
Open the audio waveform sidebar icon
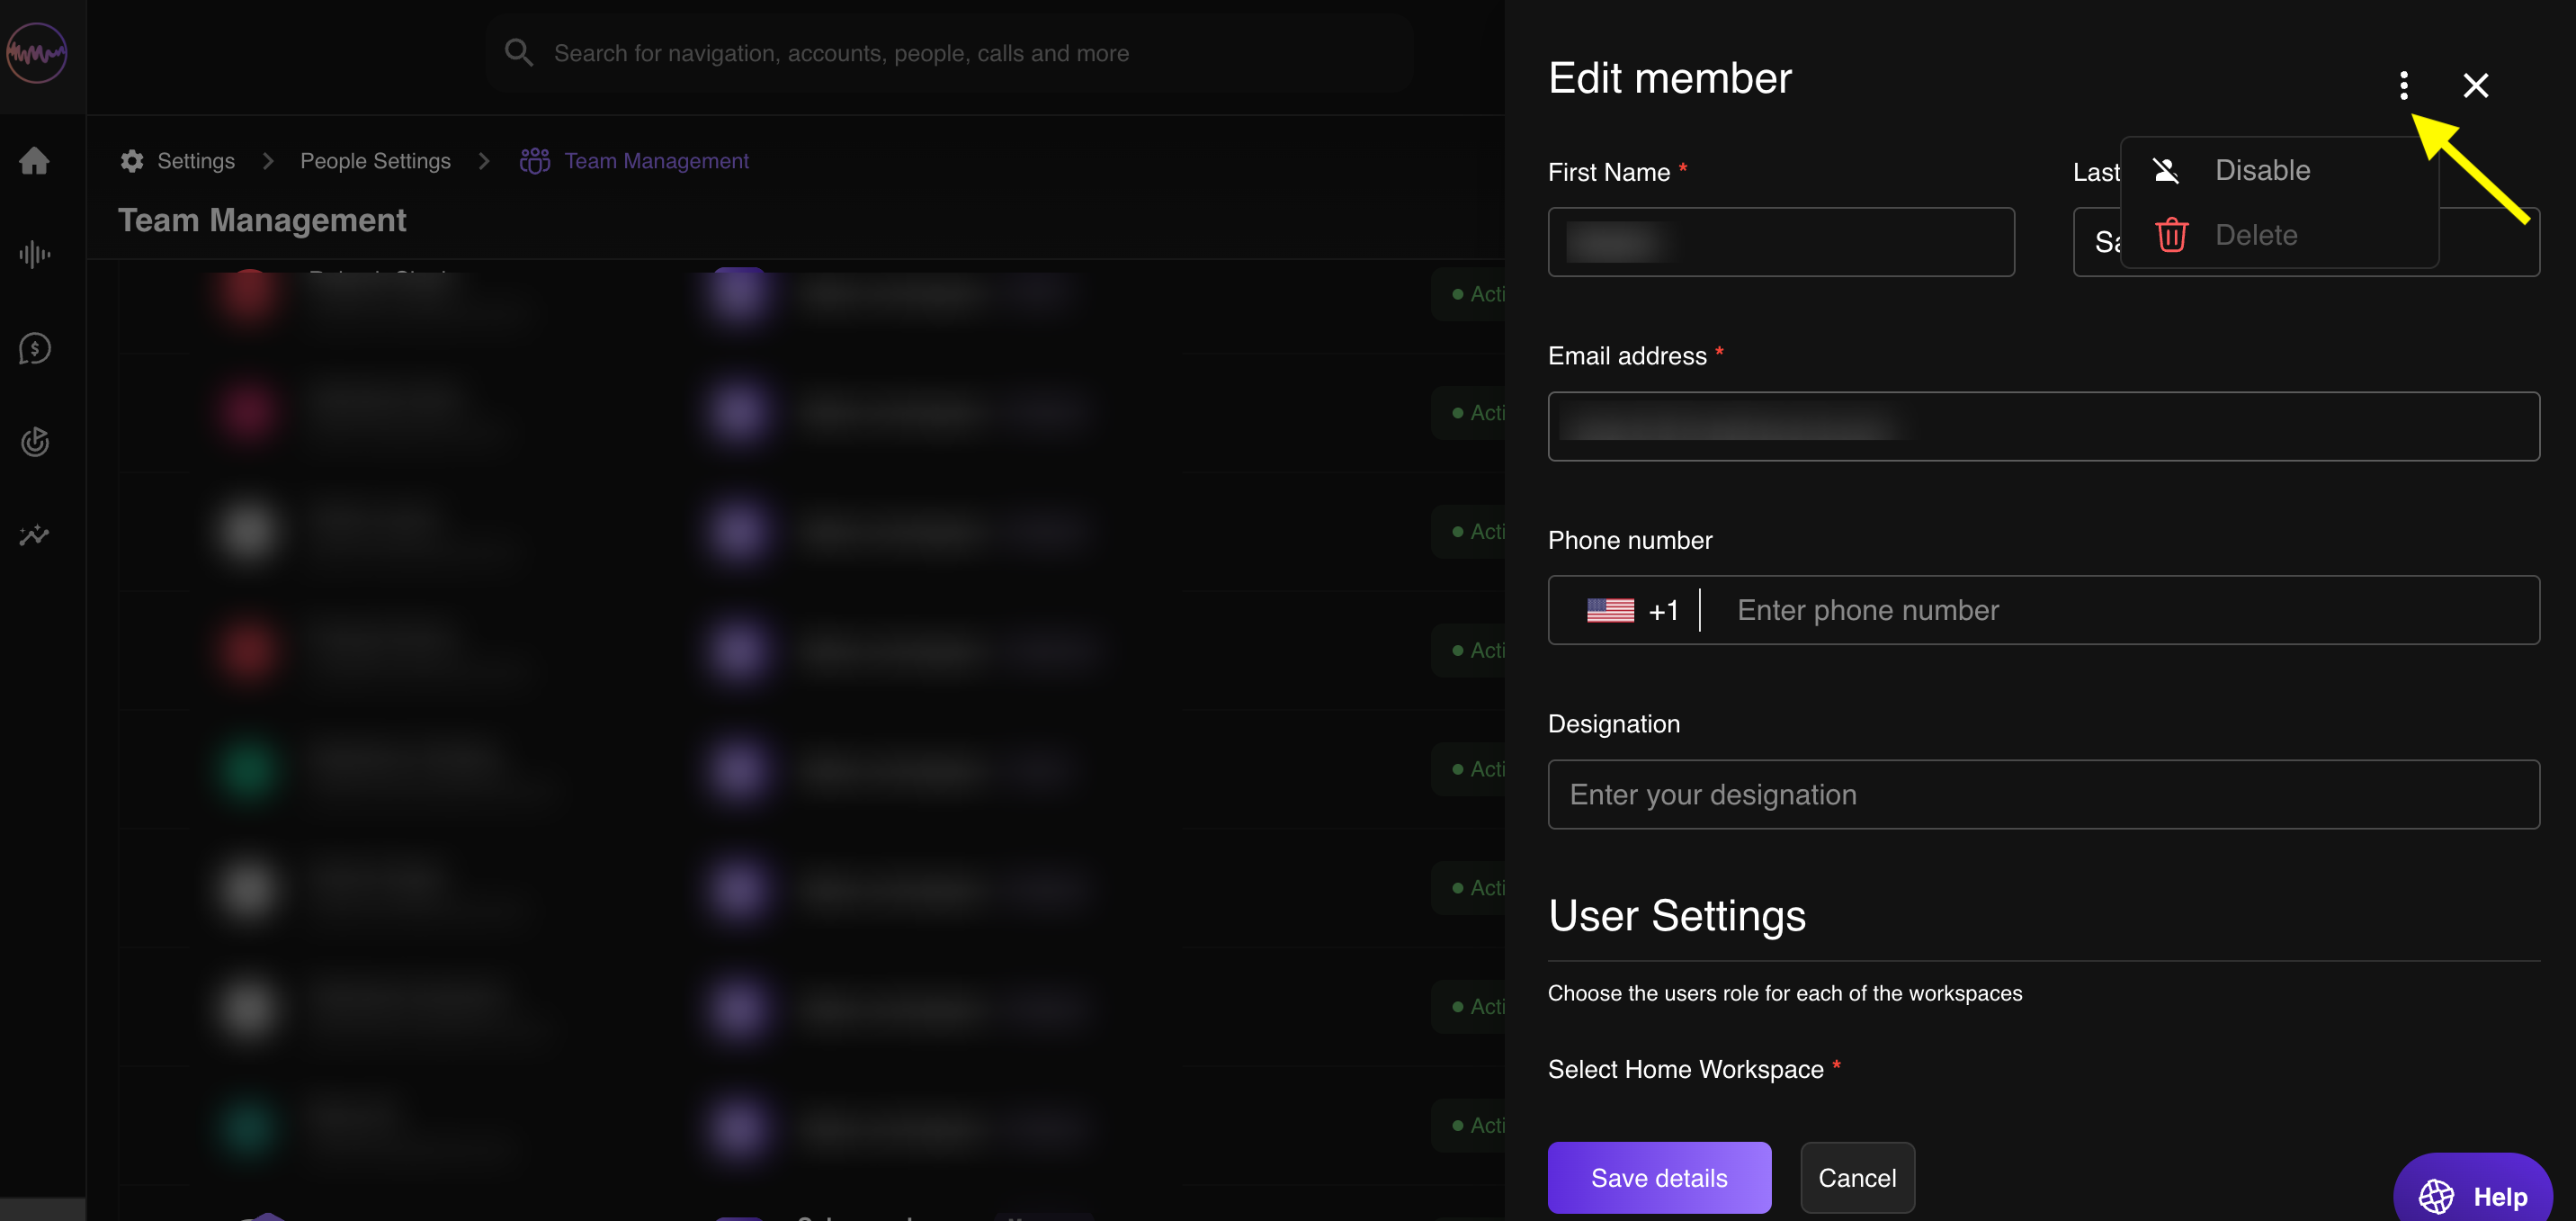point(35,255)
